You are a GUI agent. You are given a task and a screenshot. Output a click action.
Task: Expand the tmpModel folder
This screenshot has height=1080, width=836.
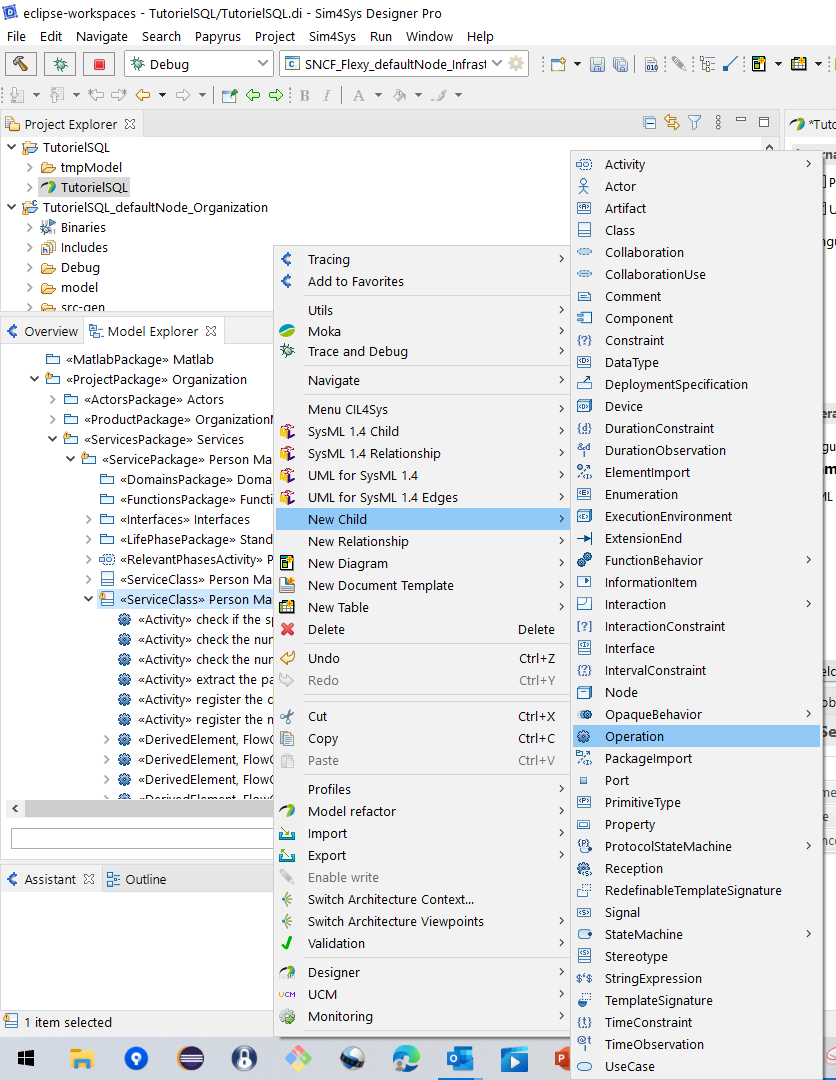(30, 167)
